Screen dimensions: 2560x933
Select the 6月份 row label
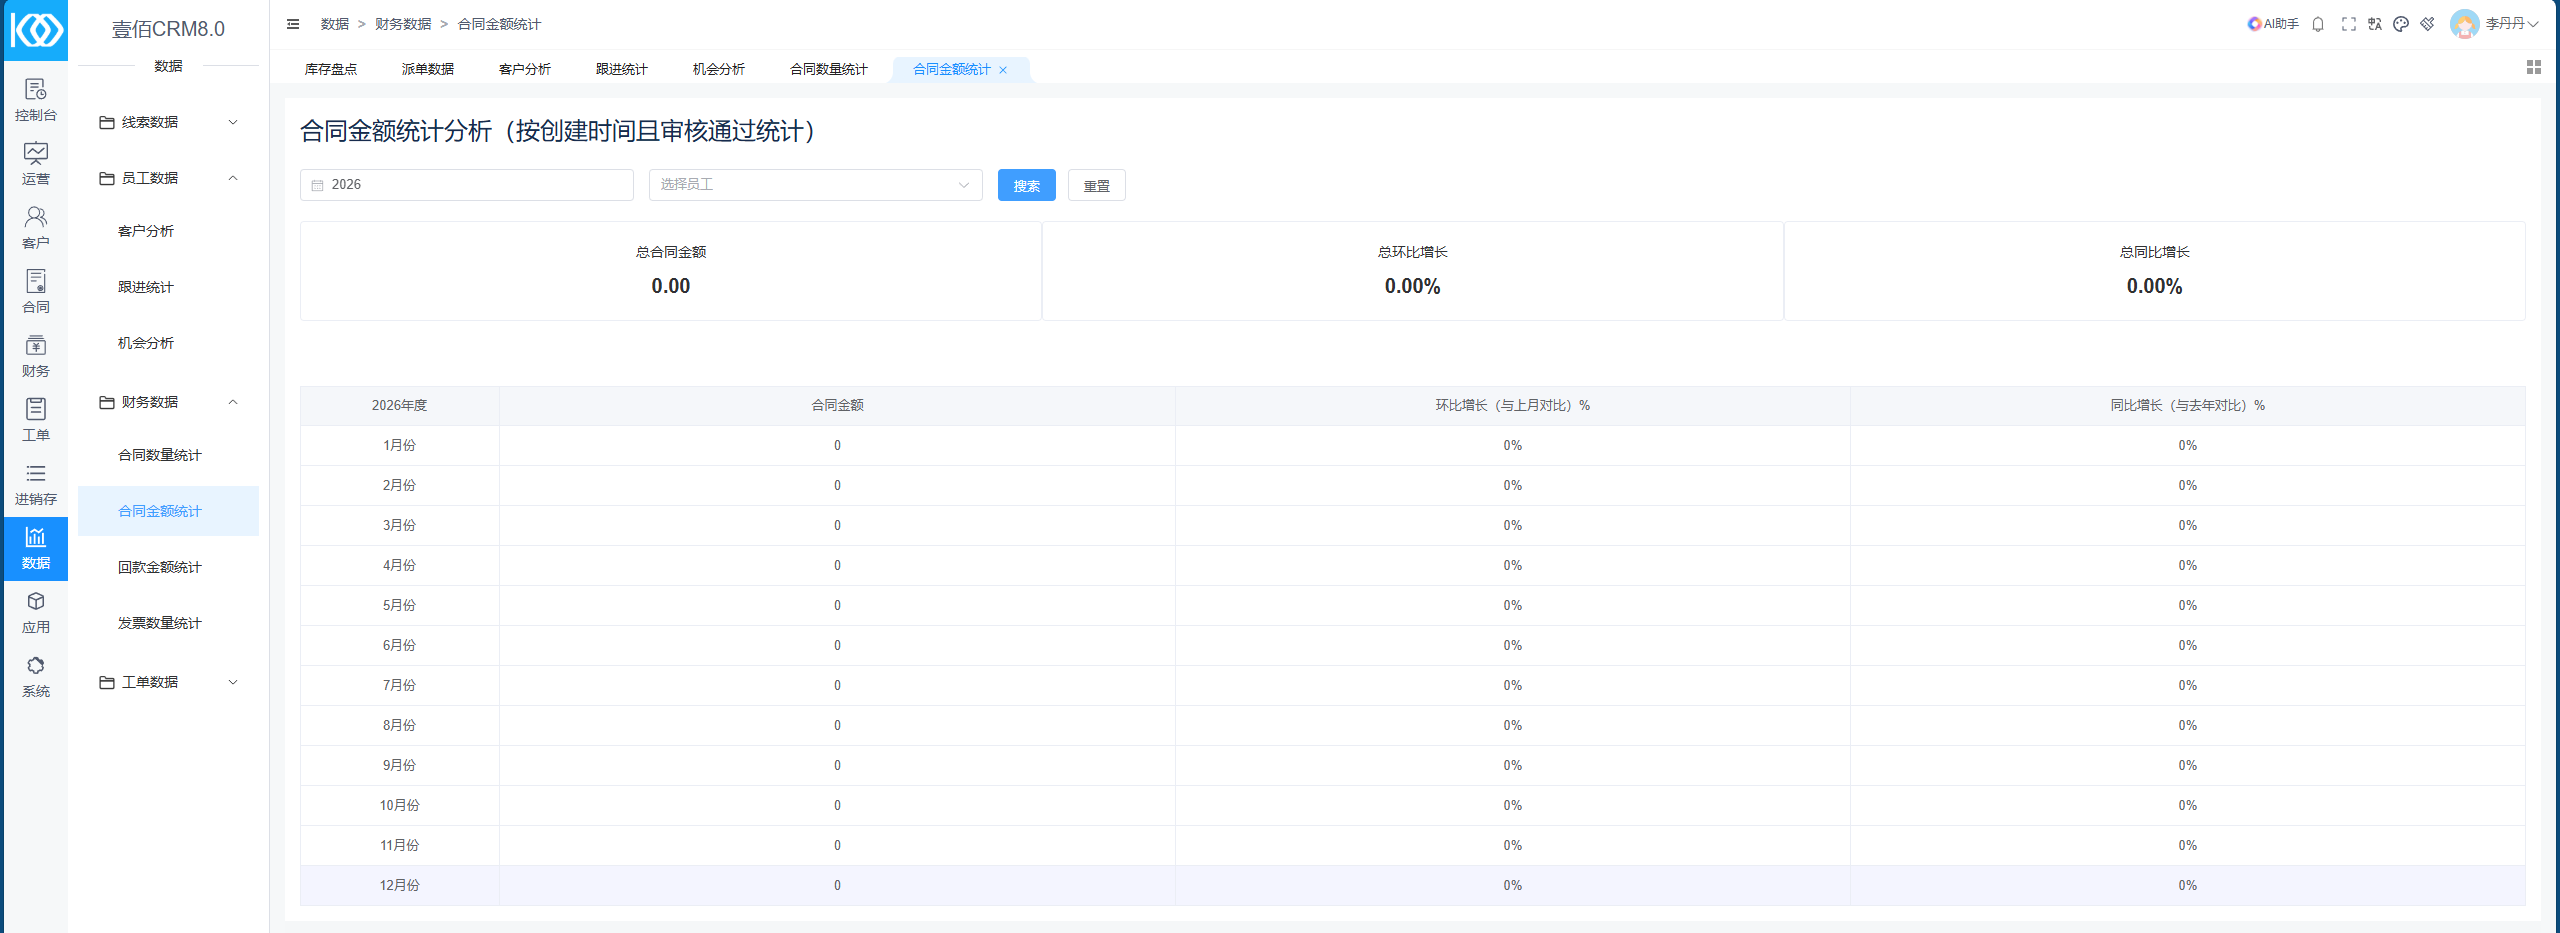399,645
